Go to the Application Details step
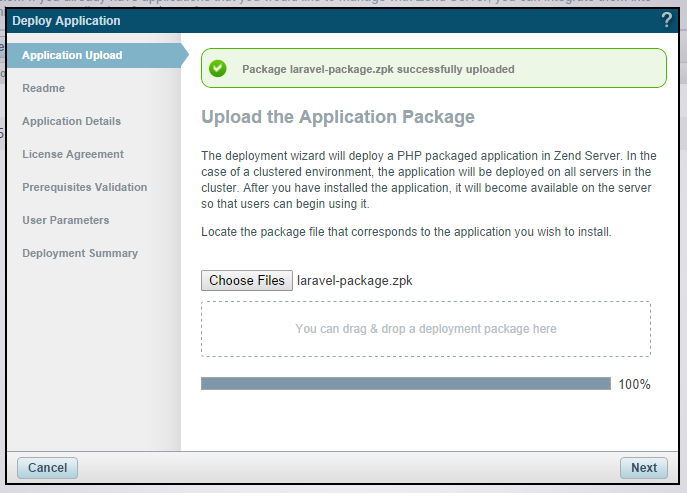 coord(71,121)
